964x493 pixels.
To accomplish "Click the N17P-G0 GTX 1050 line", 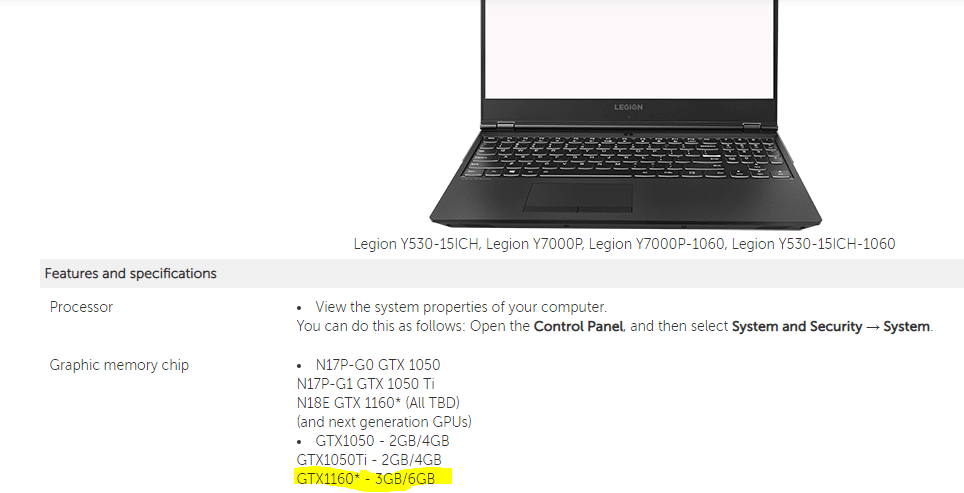I will pyautogui.click(x=377, y=365).
